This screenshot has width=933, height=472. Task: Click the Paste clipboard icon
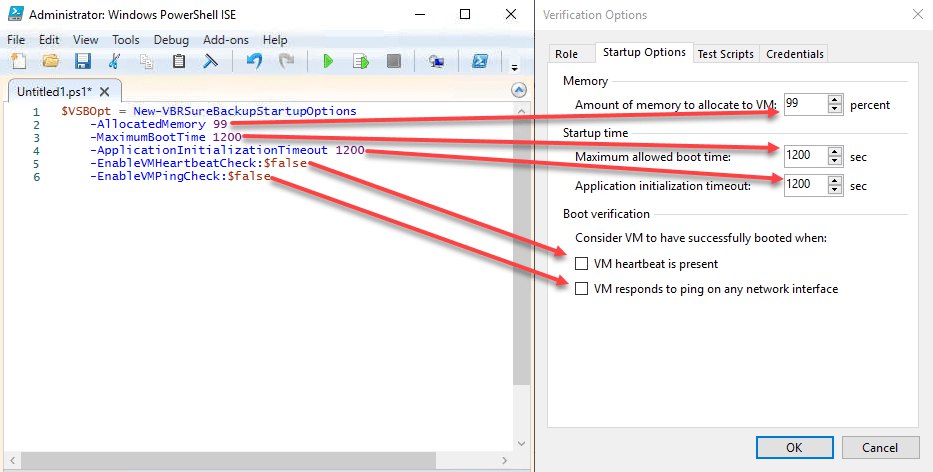(x=179, y=61)
